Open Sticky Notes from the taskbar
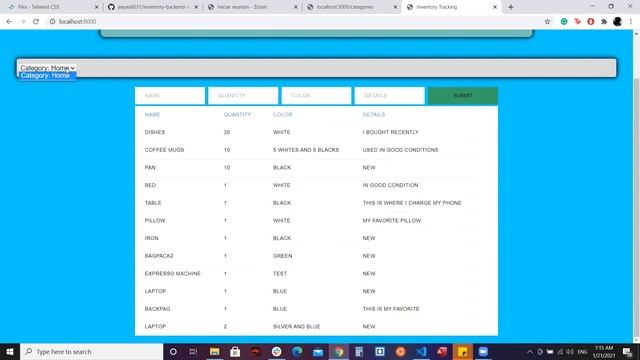The width and height of the screenshot is (640, 360). [x=462, y=351]
